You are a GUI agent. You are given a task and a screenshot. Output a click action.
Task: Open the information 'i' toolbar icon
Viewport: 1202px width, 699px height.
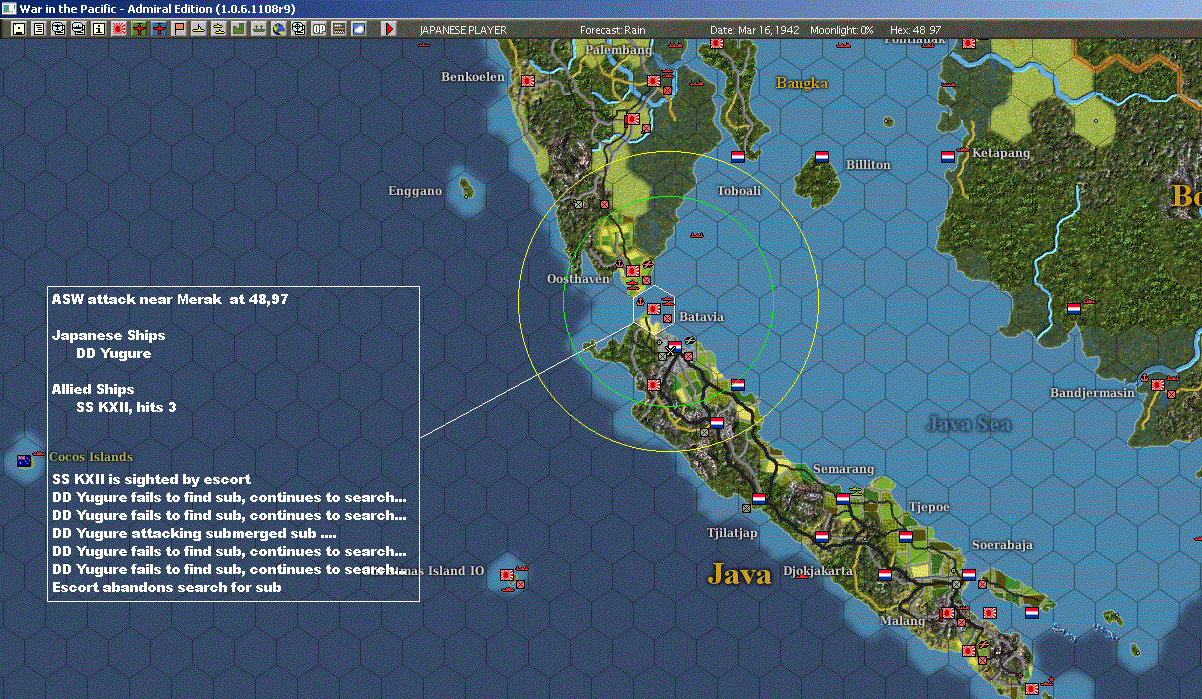pyautogui.click(x=98, y=29)
